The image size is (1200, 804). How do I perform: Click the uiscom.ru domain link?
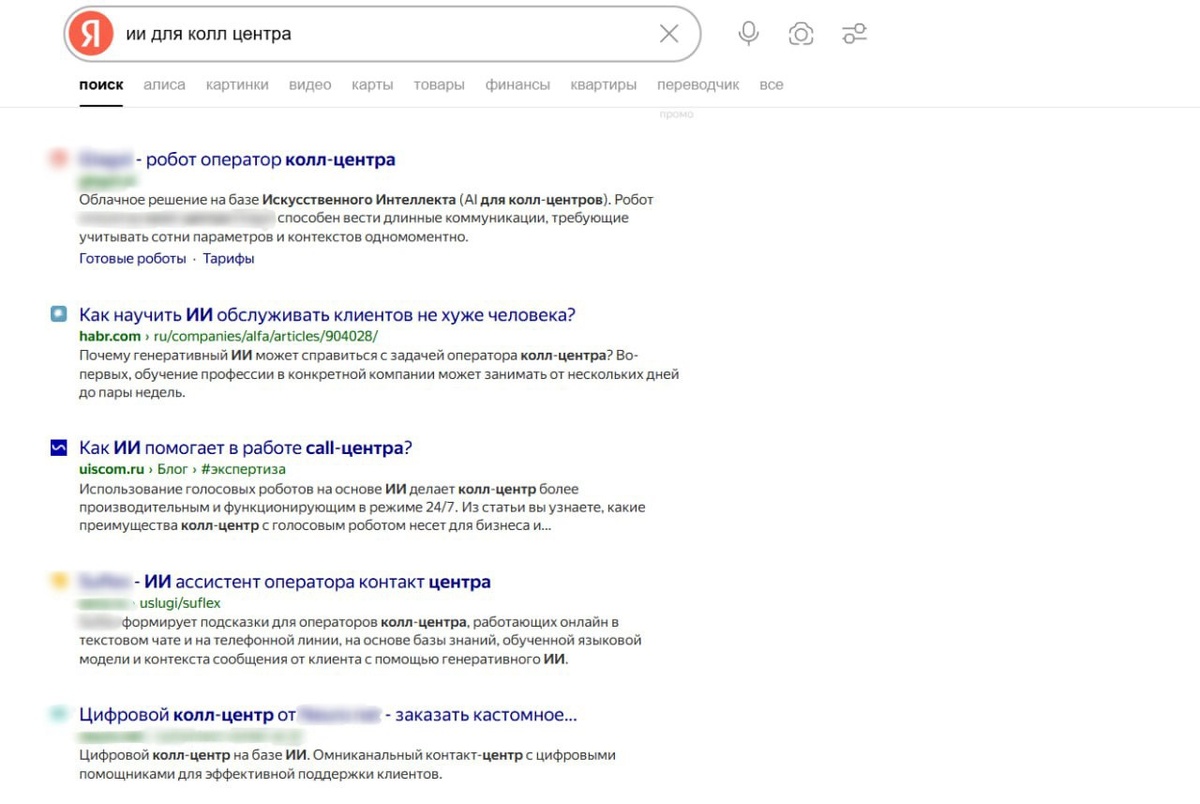(112, 469)
